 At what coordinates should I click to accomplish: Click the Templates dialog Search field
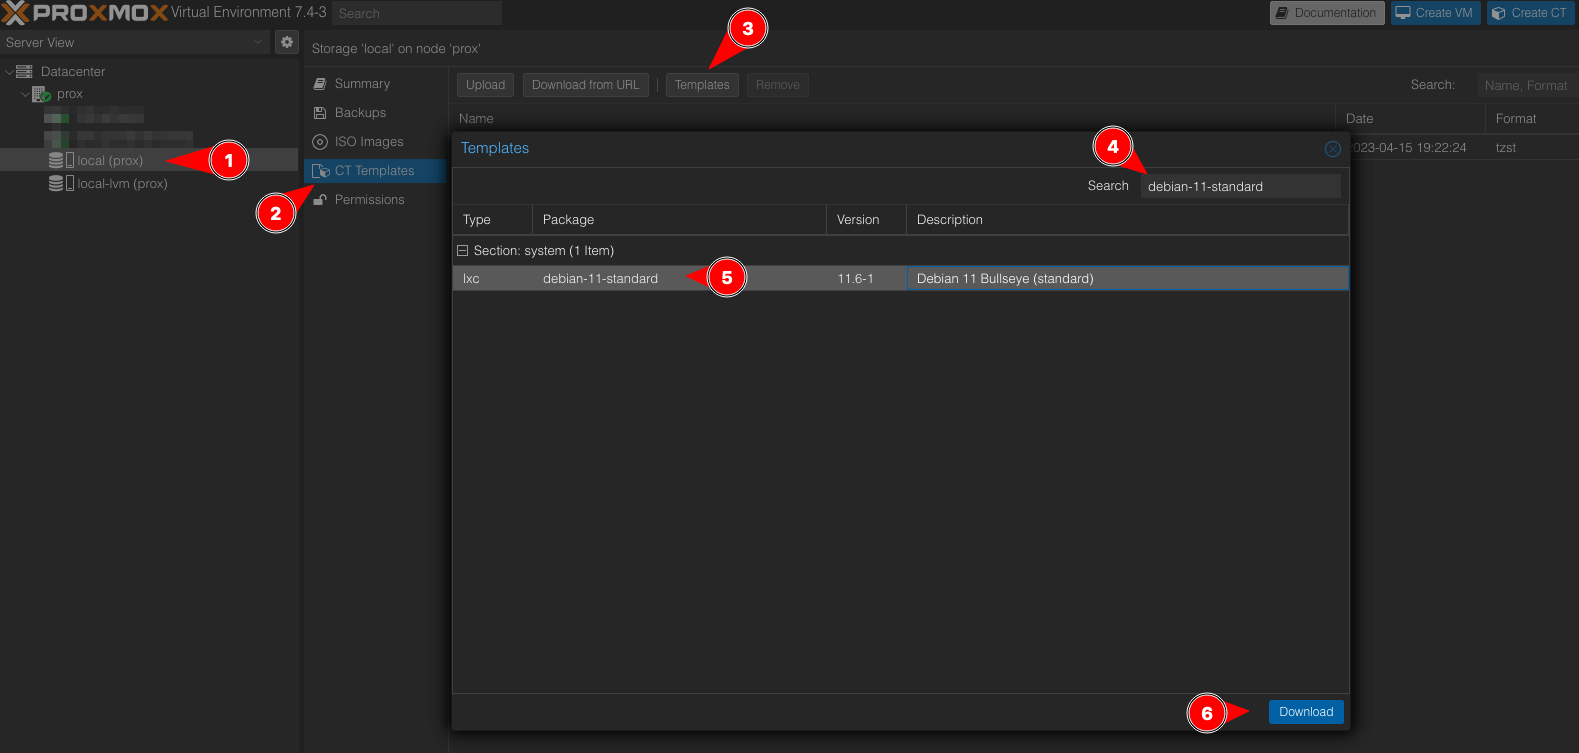1240,186
